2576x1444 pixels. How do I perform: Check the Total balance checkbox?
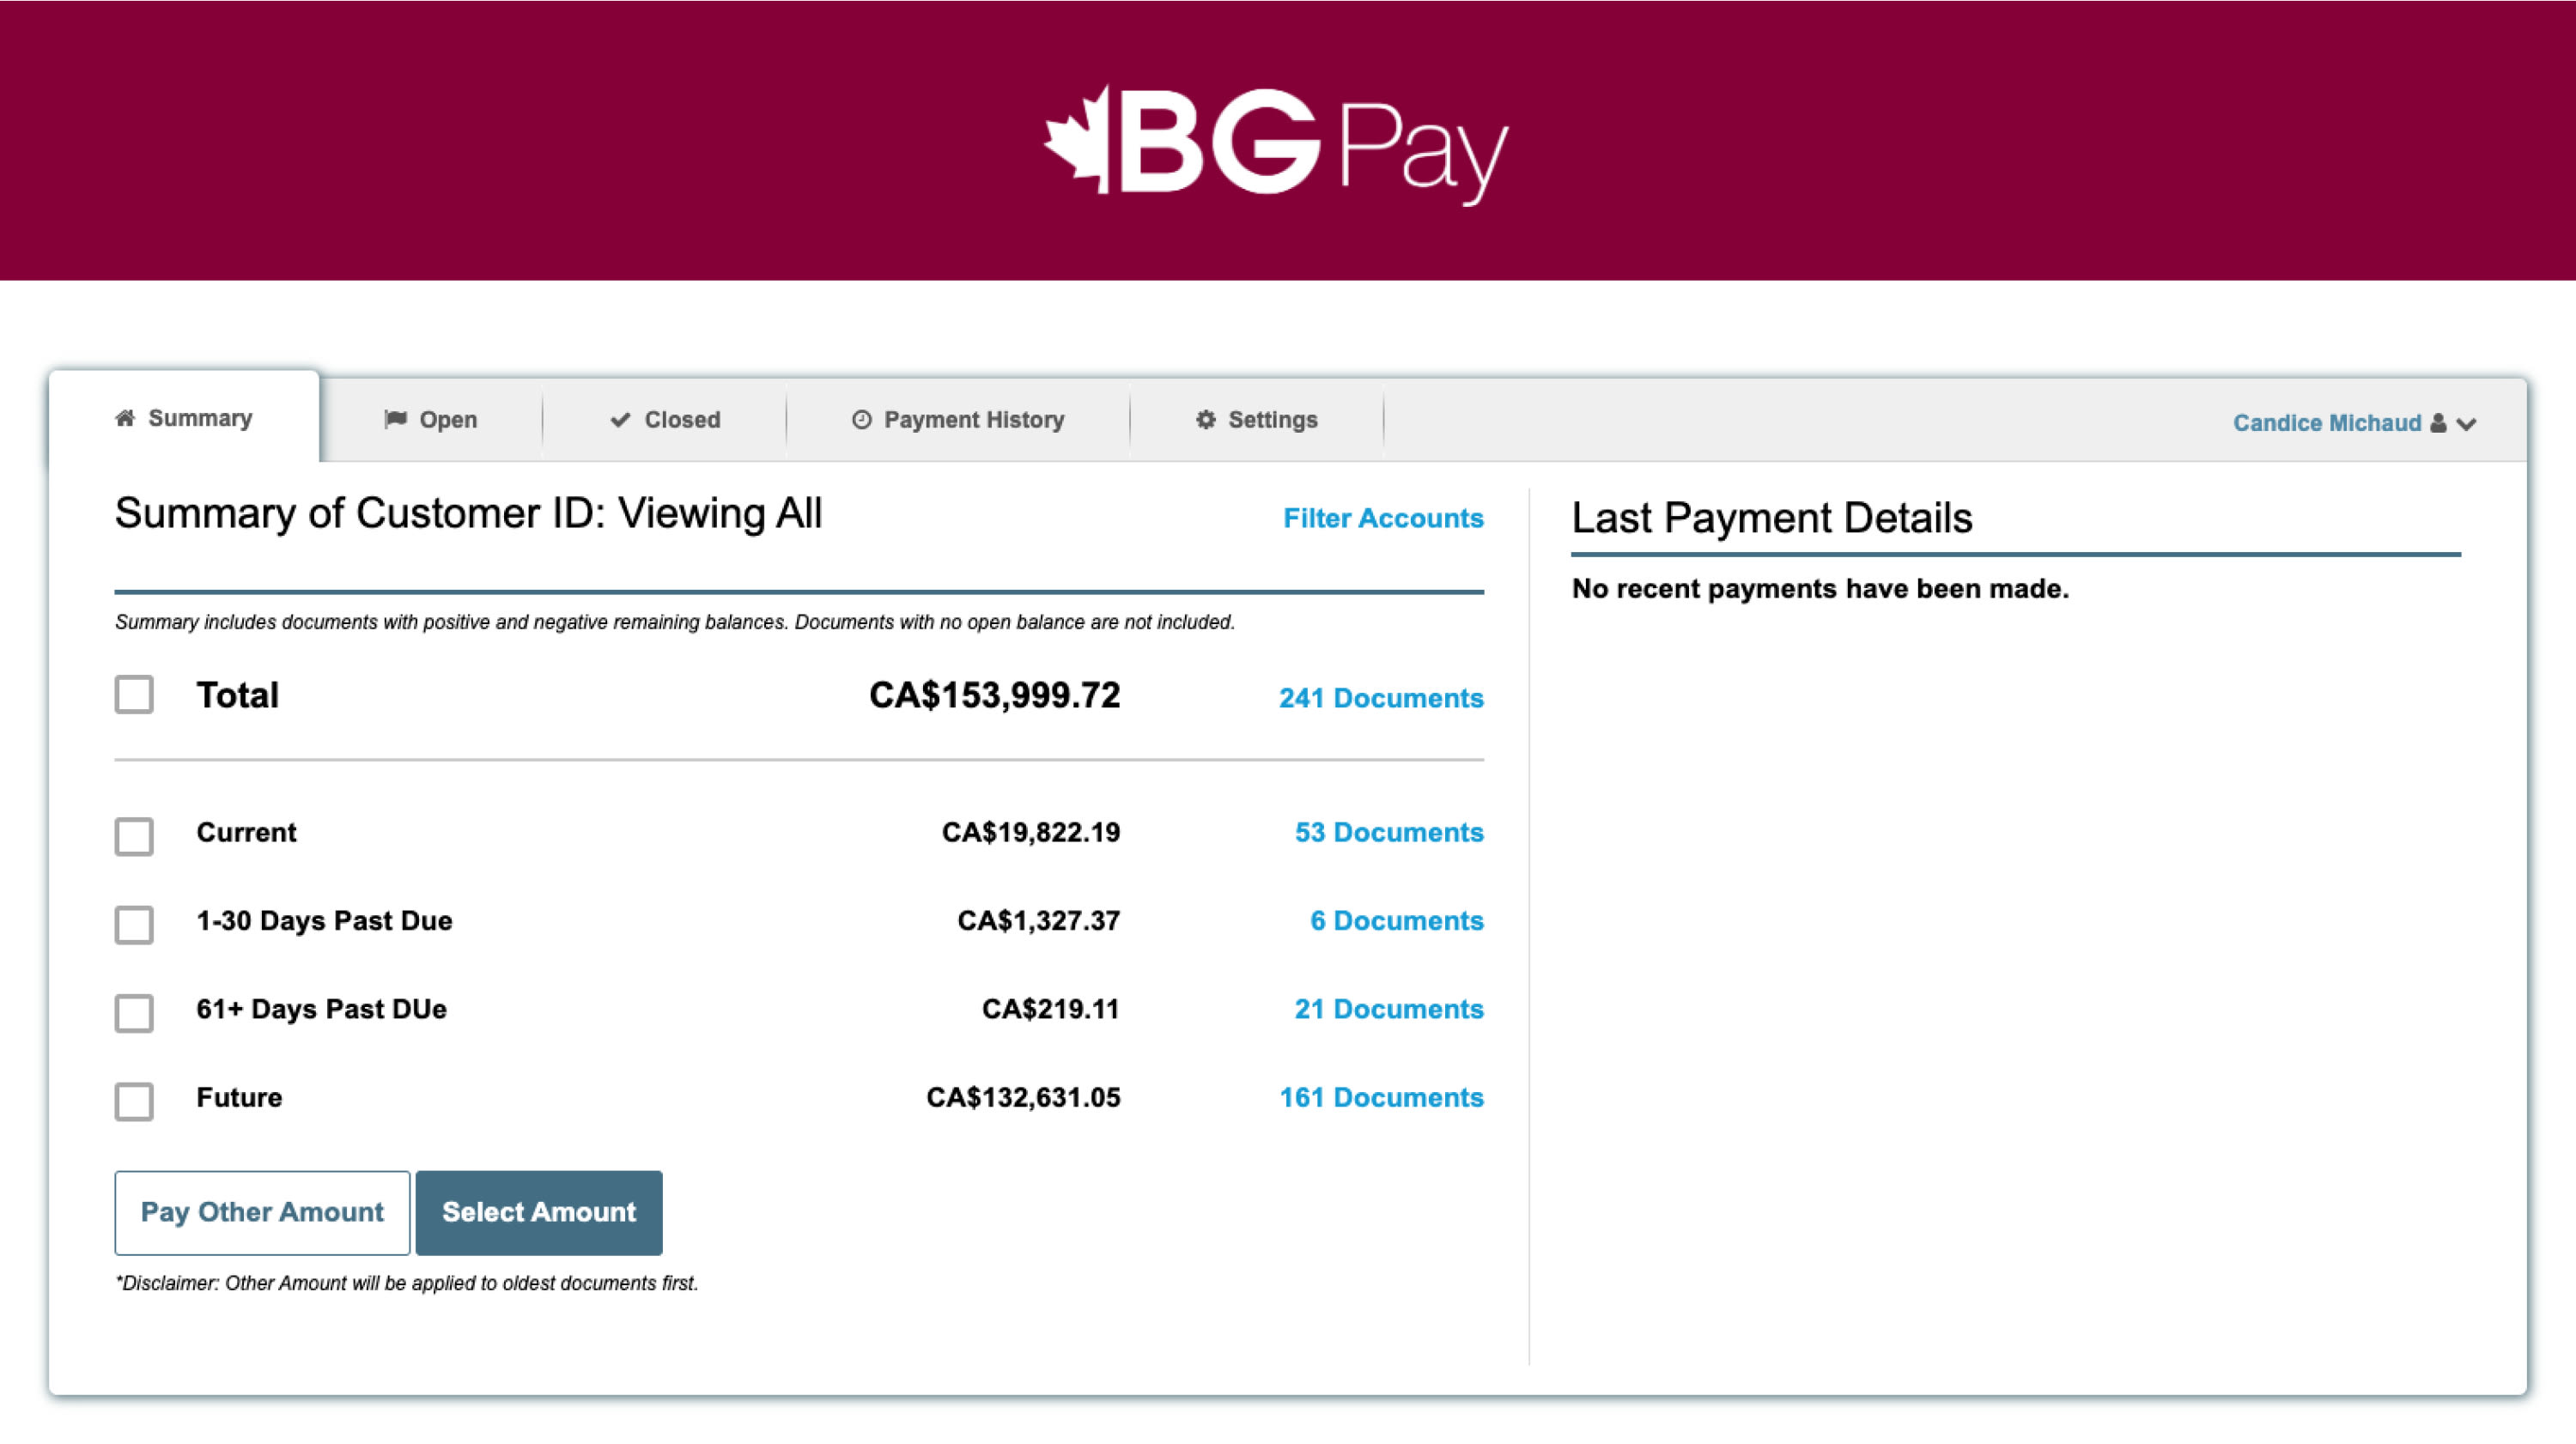click(x=134, y=695)
